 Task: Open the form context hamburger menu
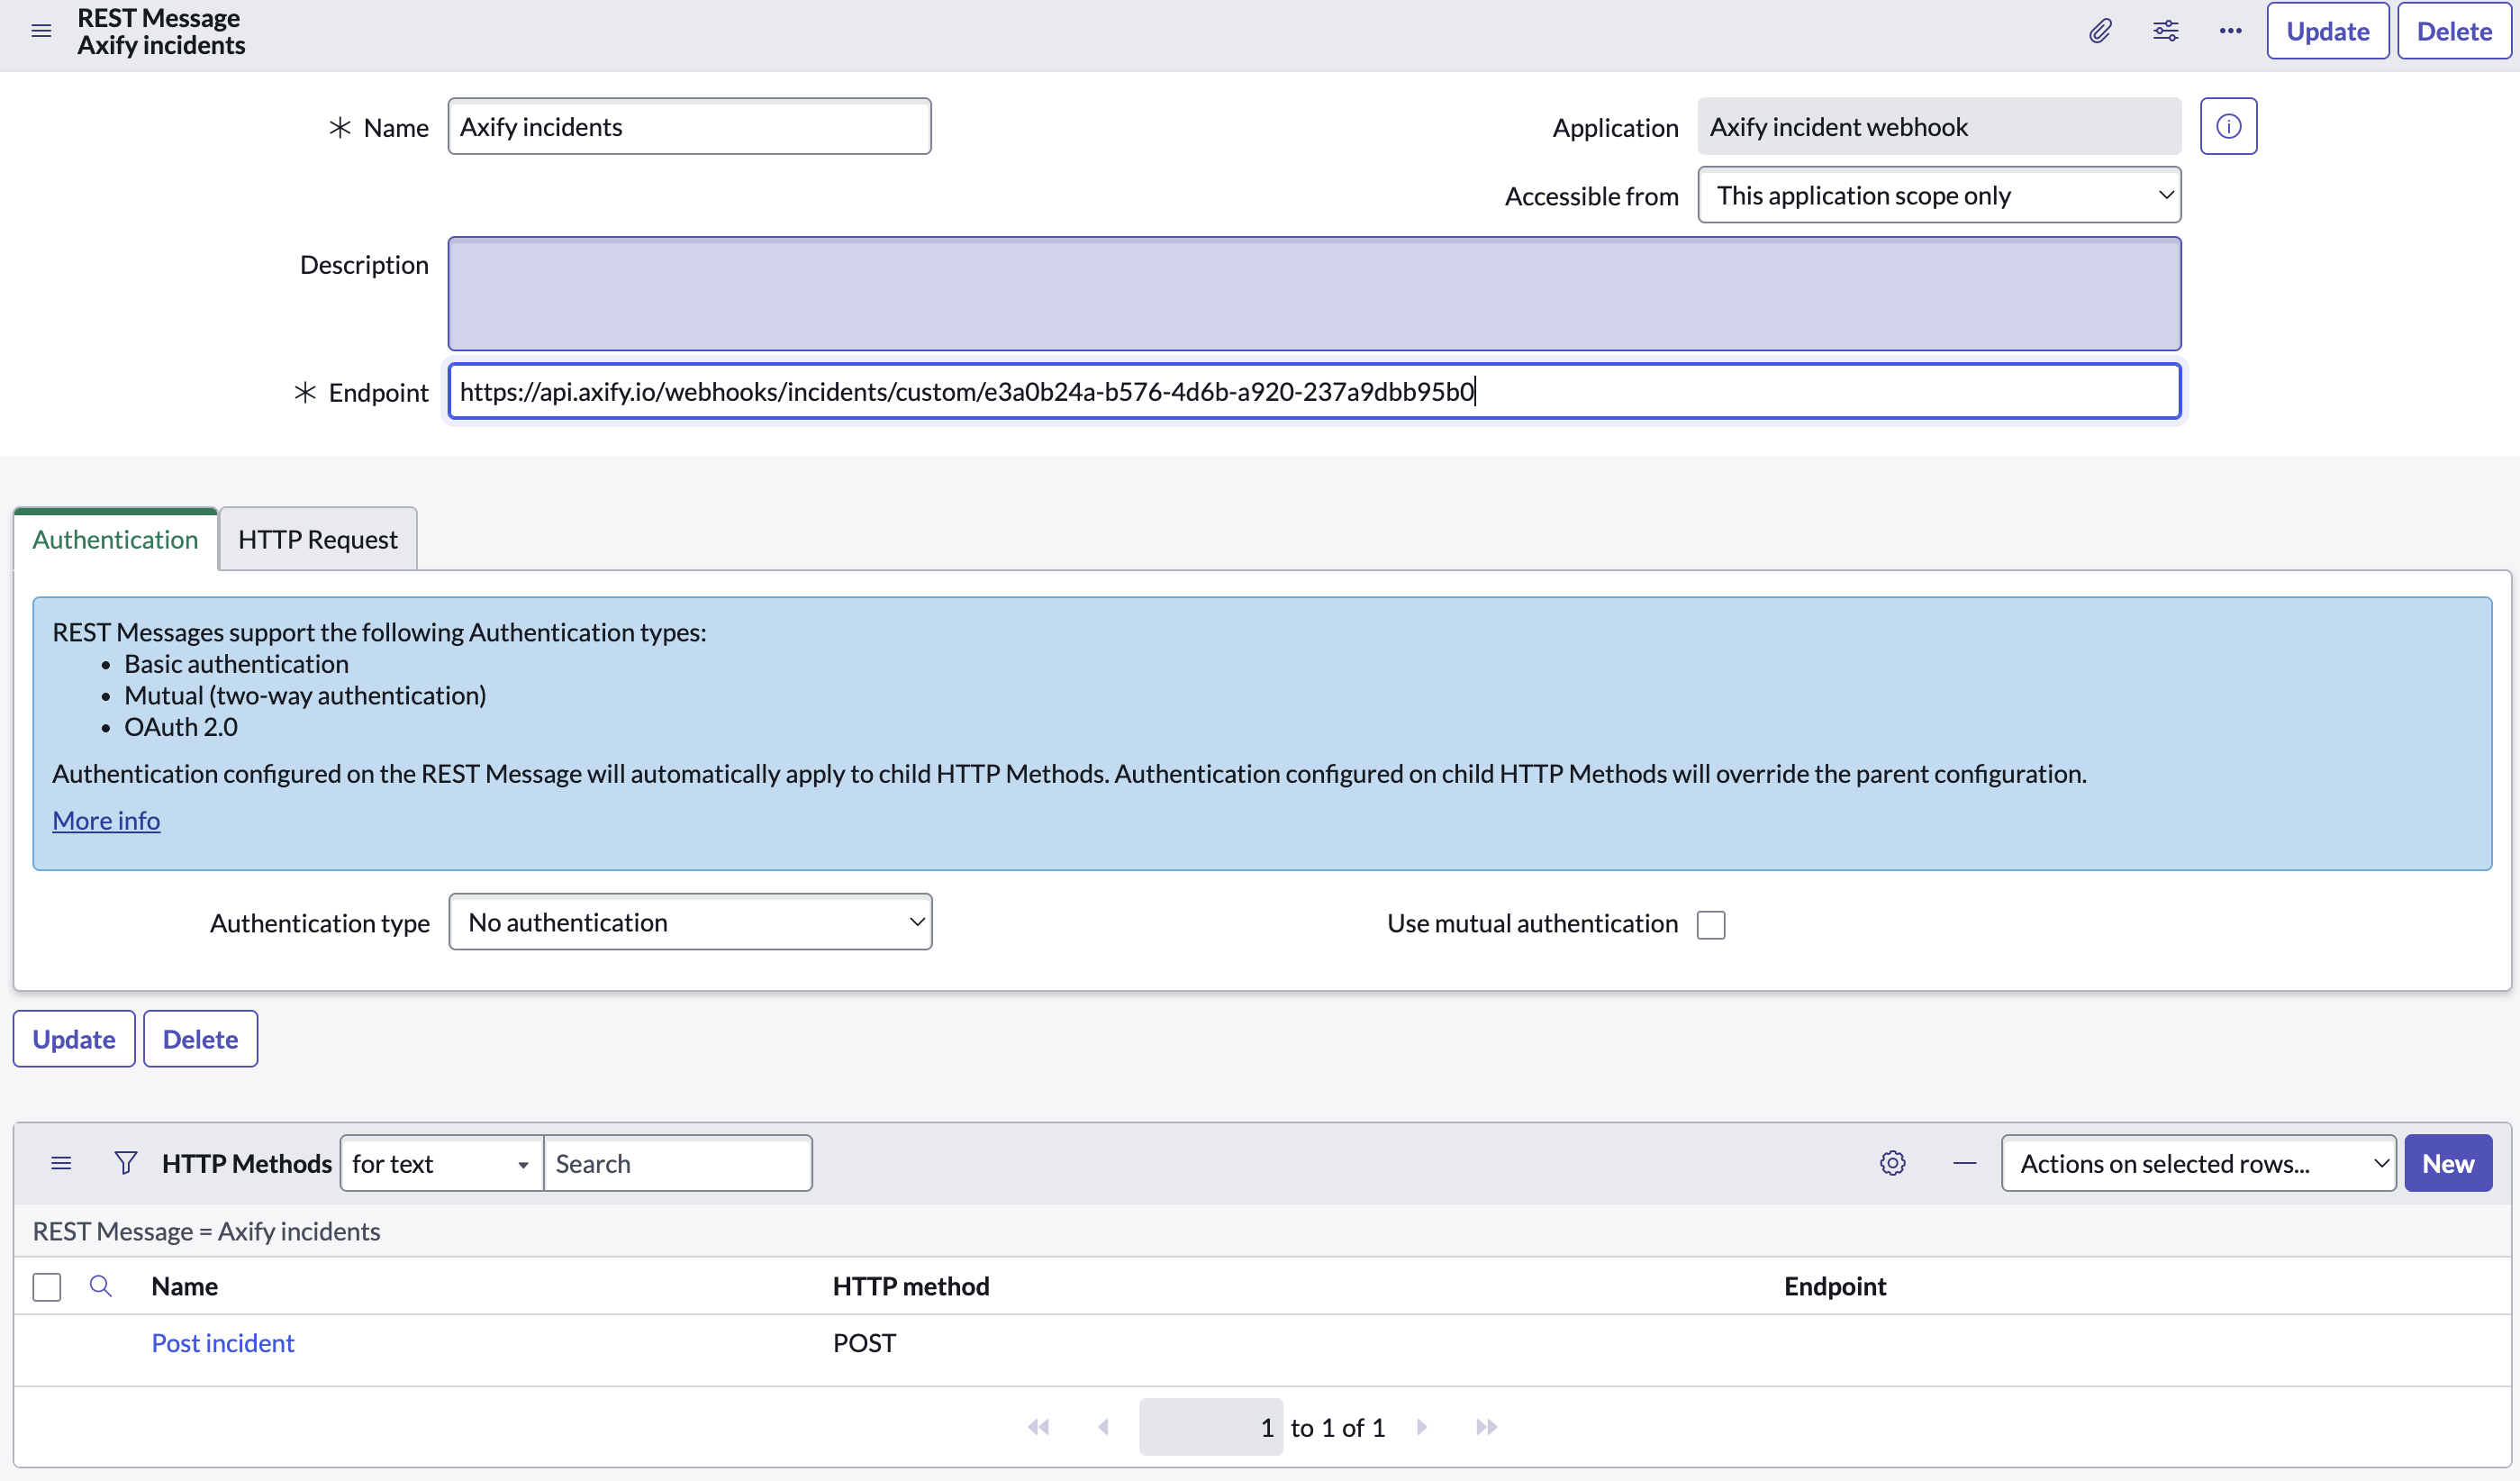[41, 31]
